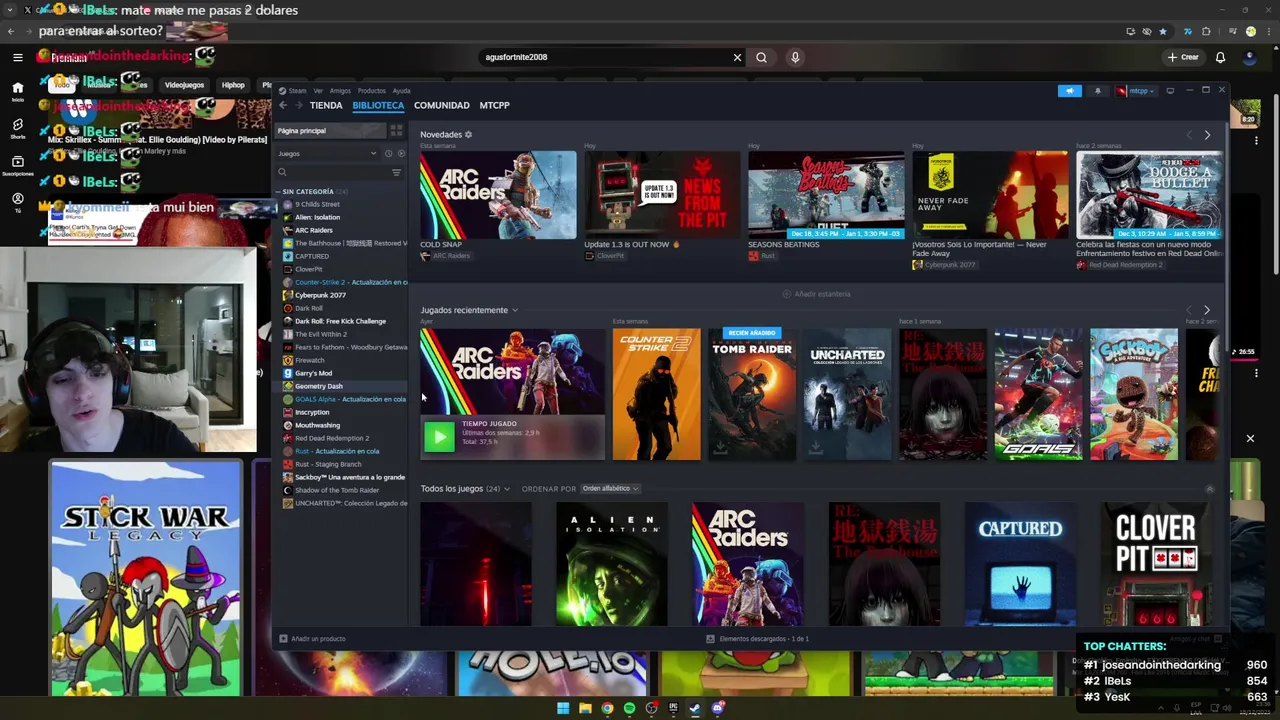Open Discord from the Windows taskbar

pyautogui.click(x=717, y=708)
